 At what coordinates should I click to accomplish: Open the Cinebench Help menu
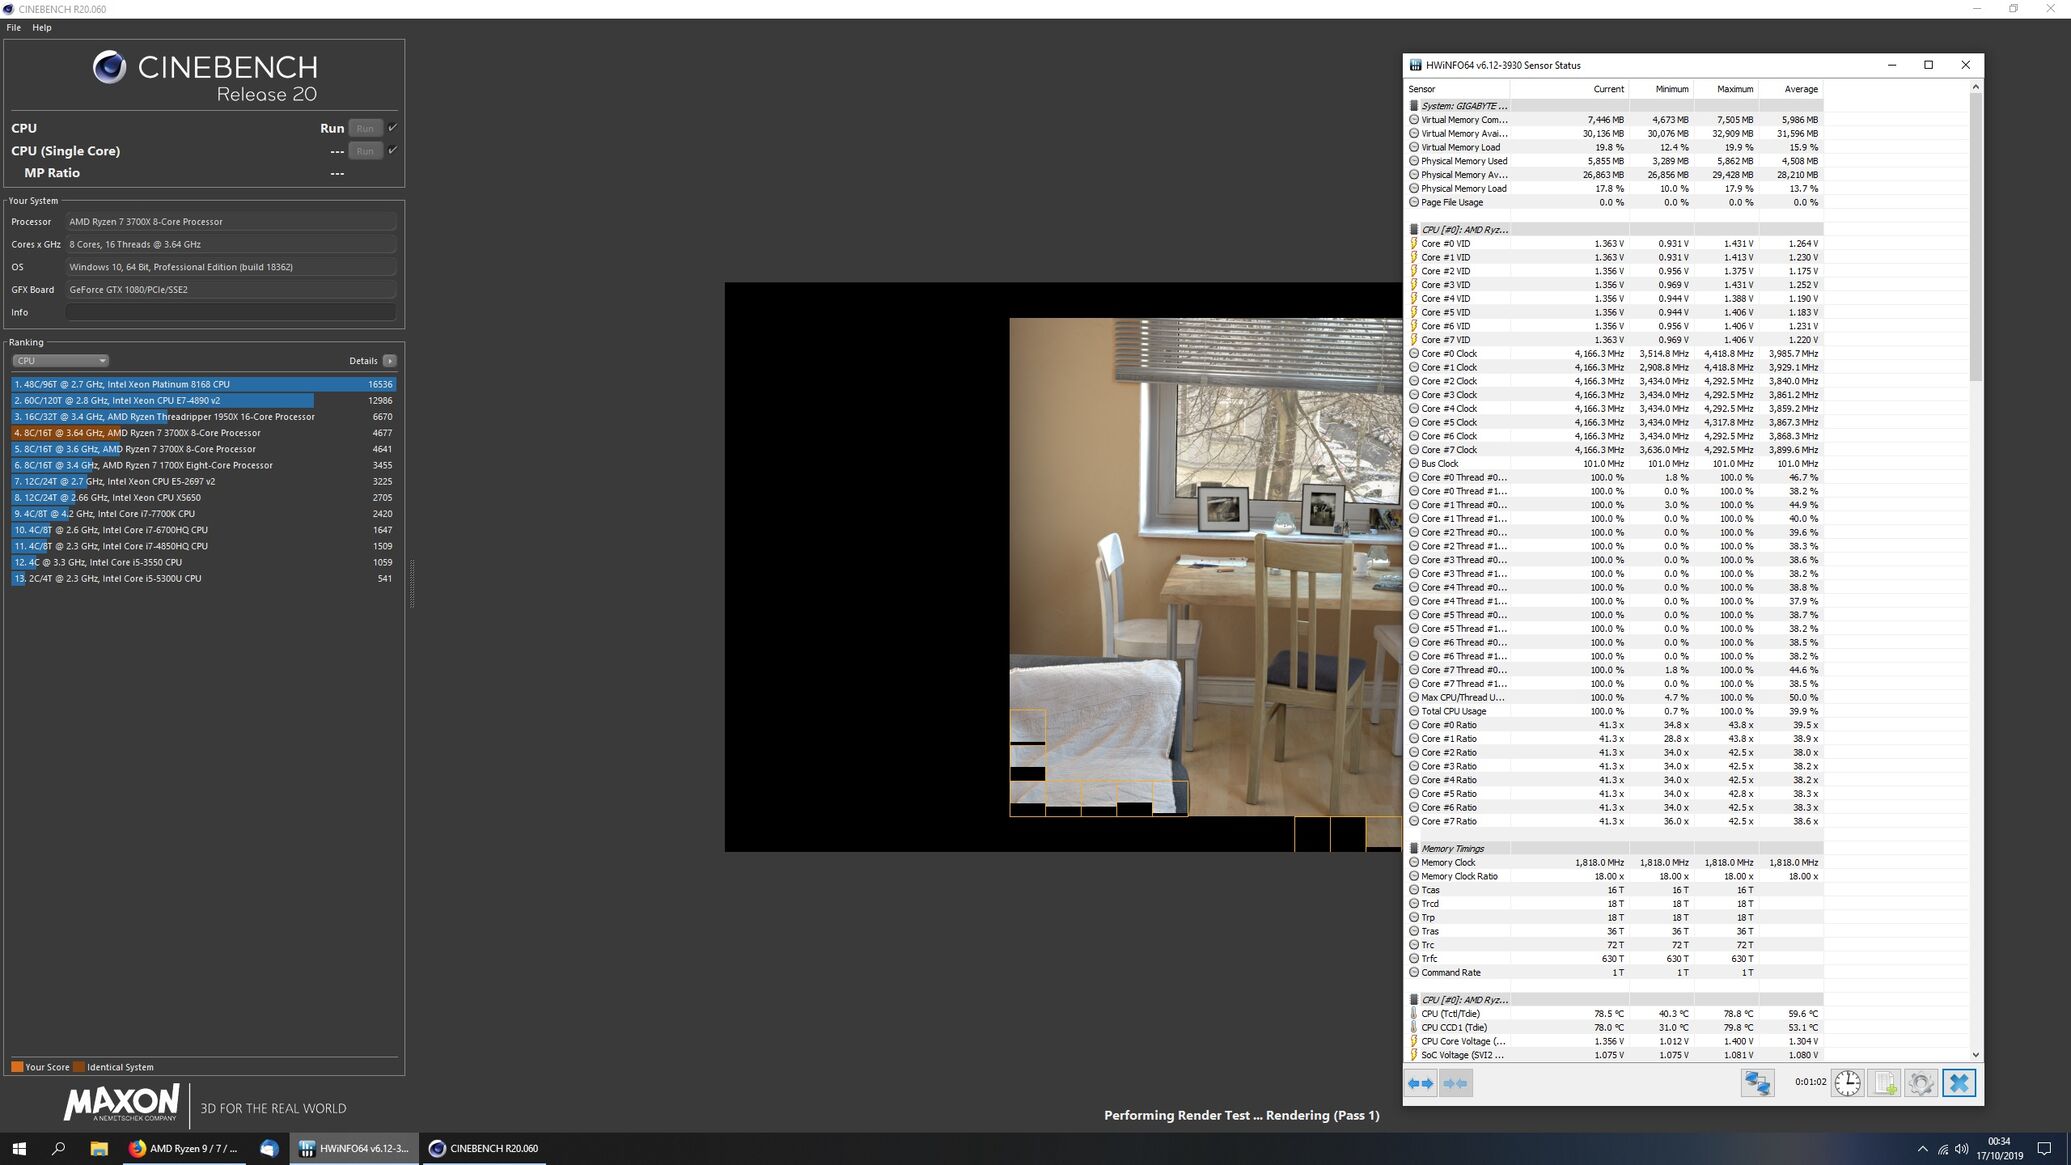tap(42, 27)
